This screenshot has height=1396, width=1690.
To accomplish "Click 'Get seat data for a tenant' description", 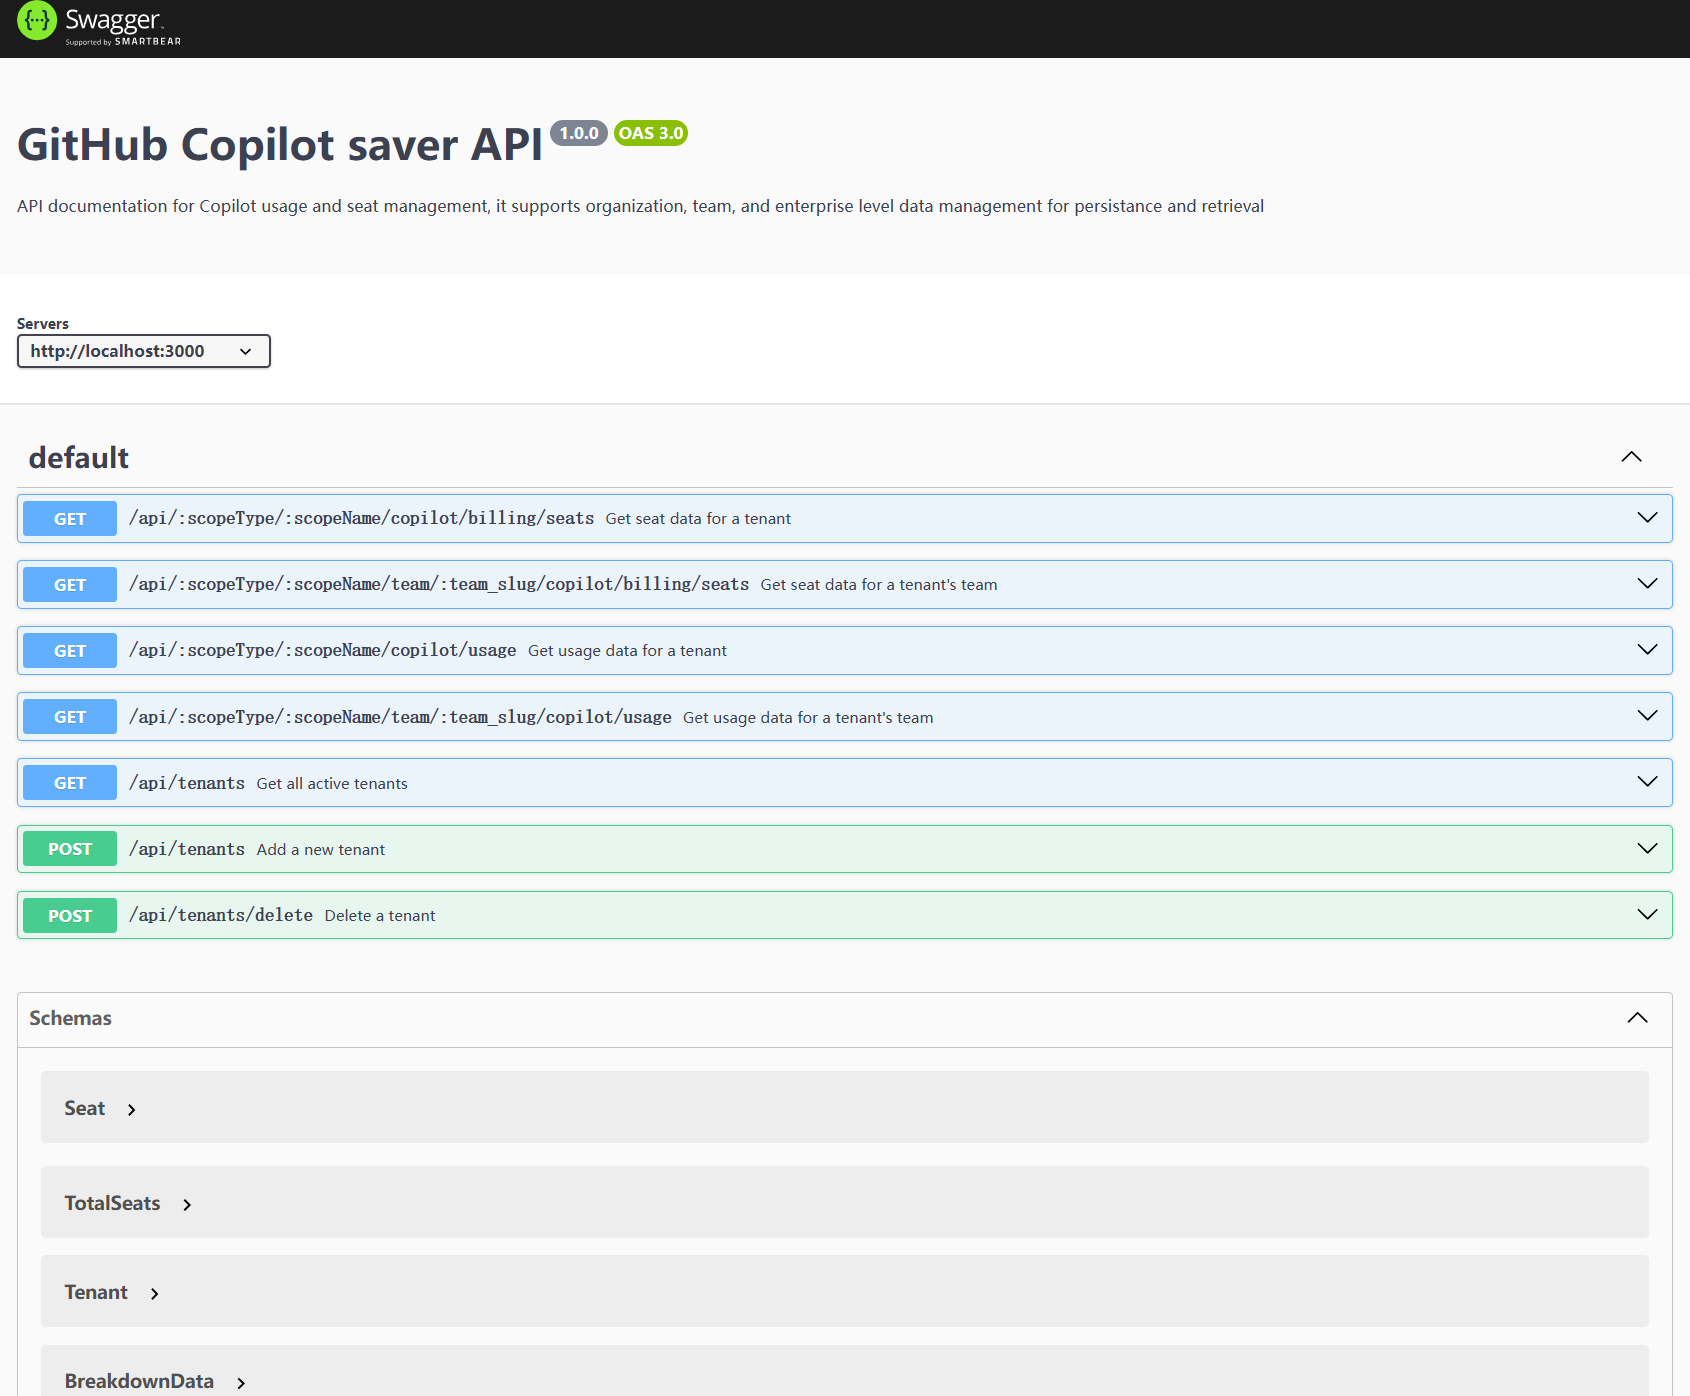I will [698, 519].
